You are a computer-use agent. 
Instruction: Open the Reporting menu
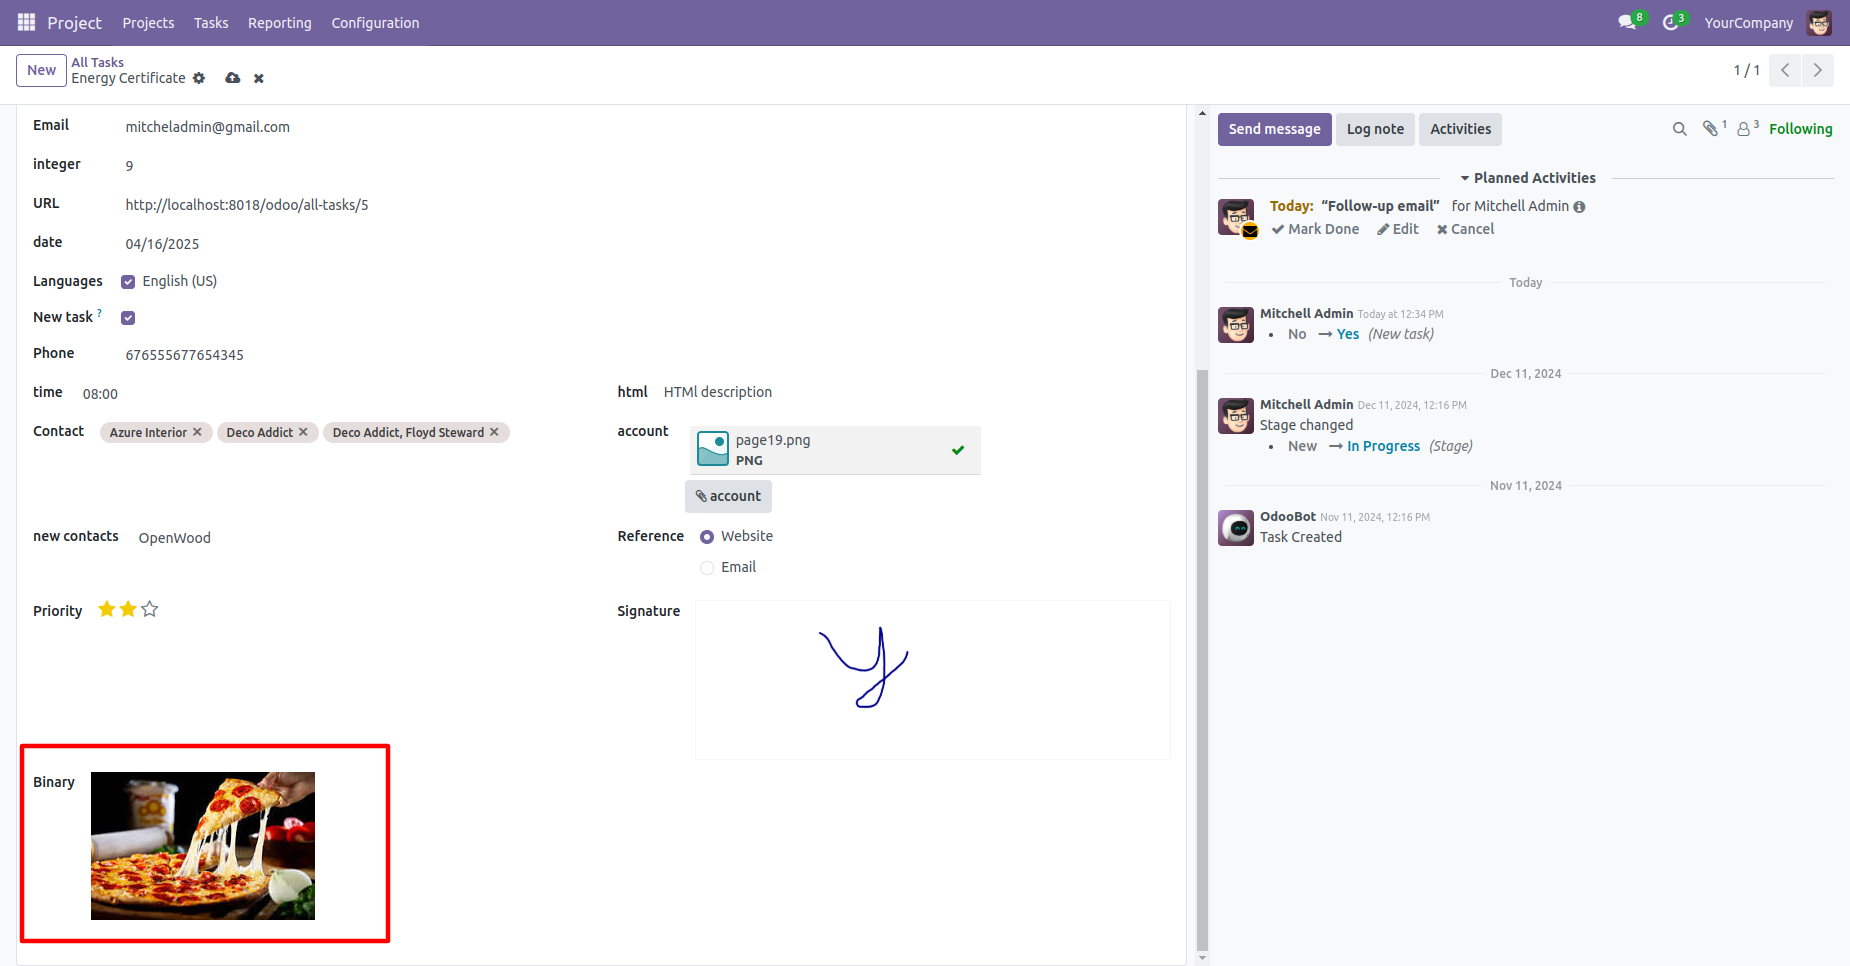click(280, 23)
